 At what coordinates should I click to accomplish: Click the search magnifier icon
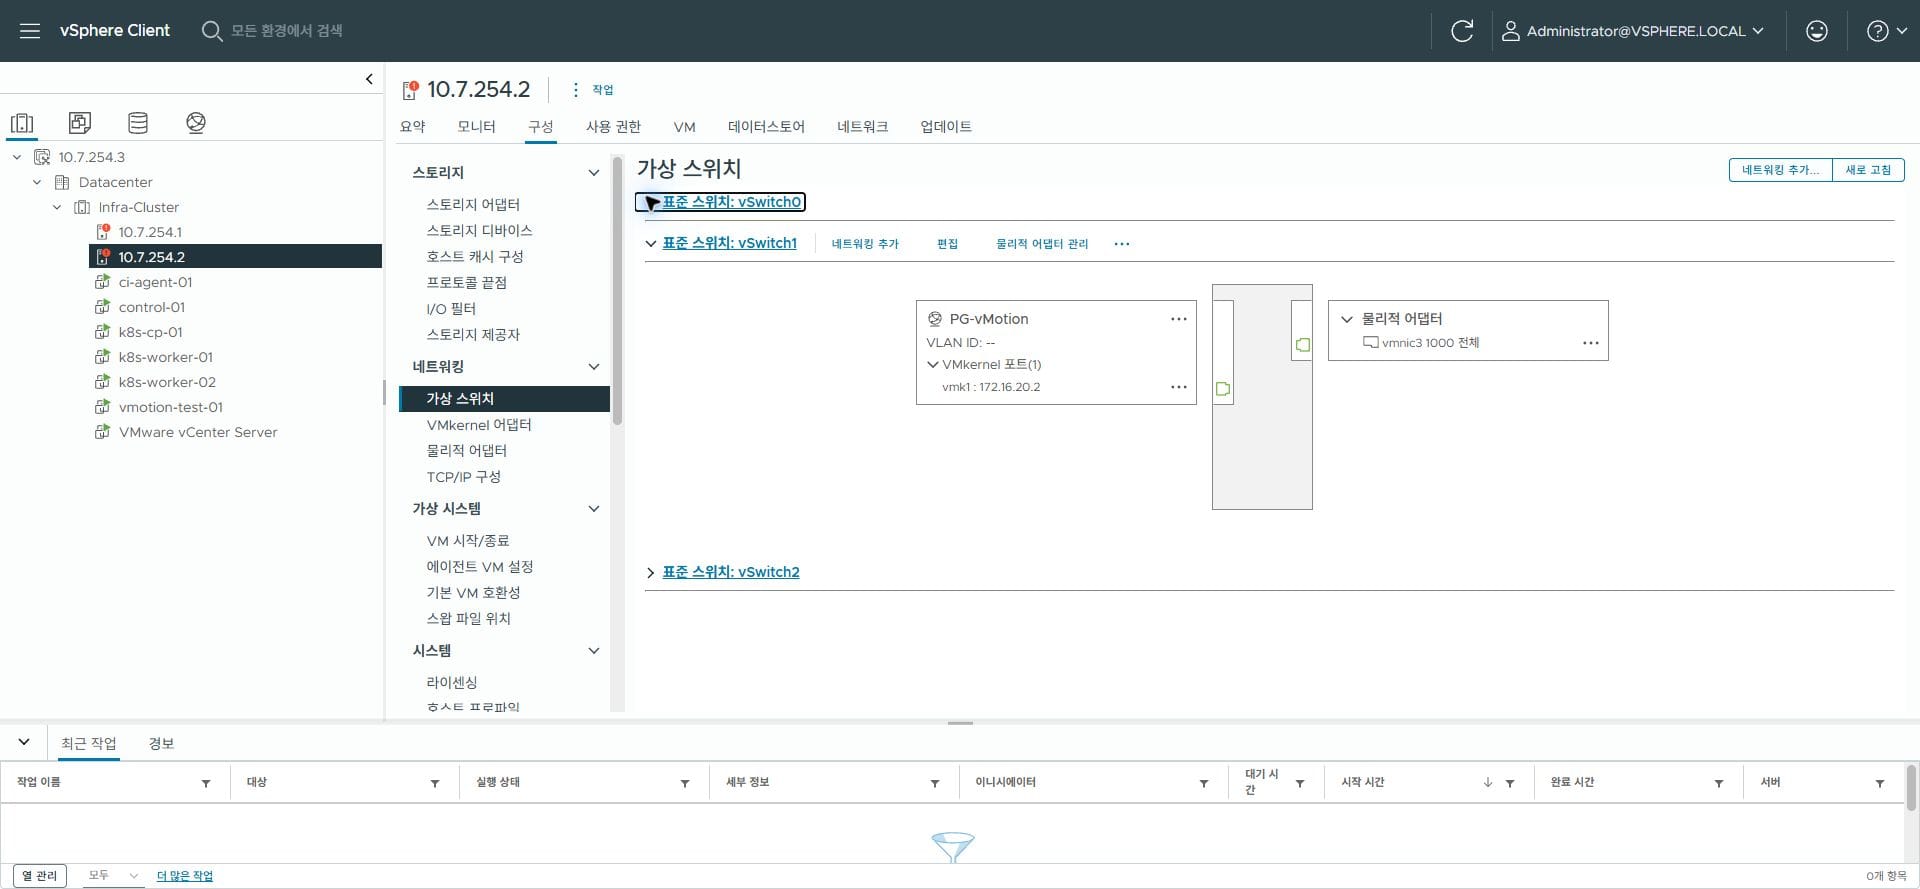point(211,31)
